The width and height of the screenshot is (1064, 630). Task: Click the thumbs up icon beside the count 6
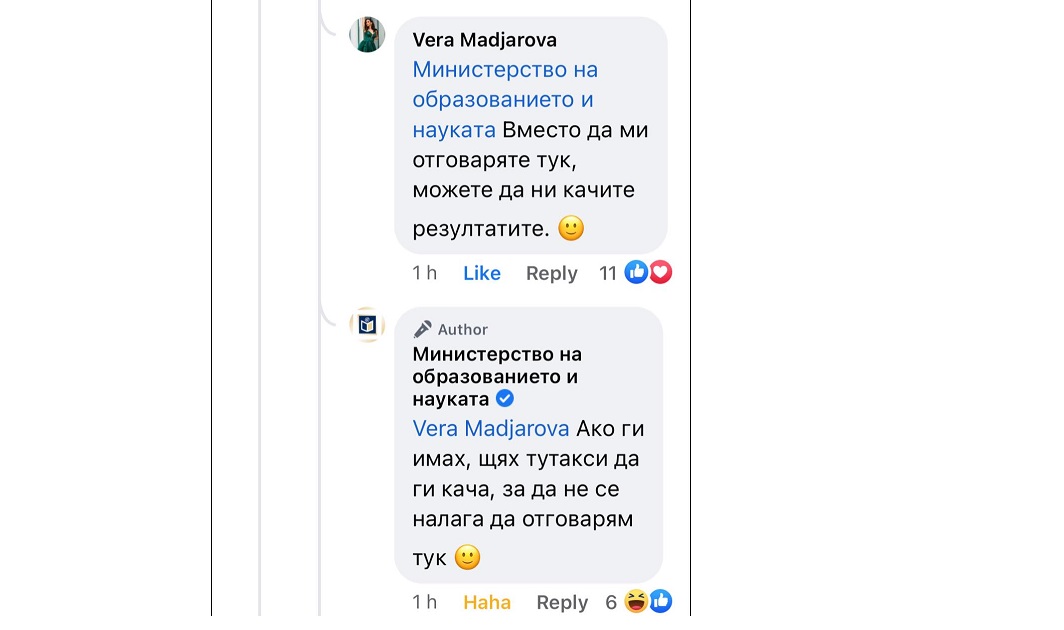point(662,601)
